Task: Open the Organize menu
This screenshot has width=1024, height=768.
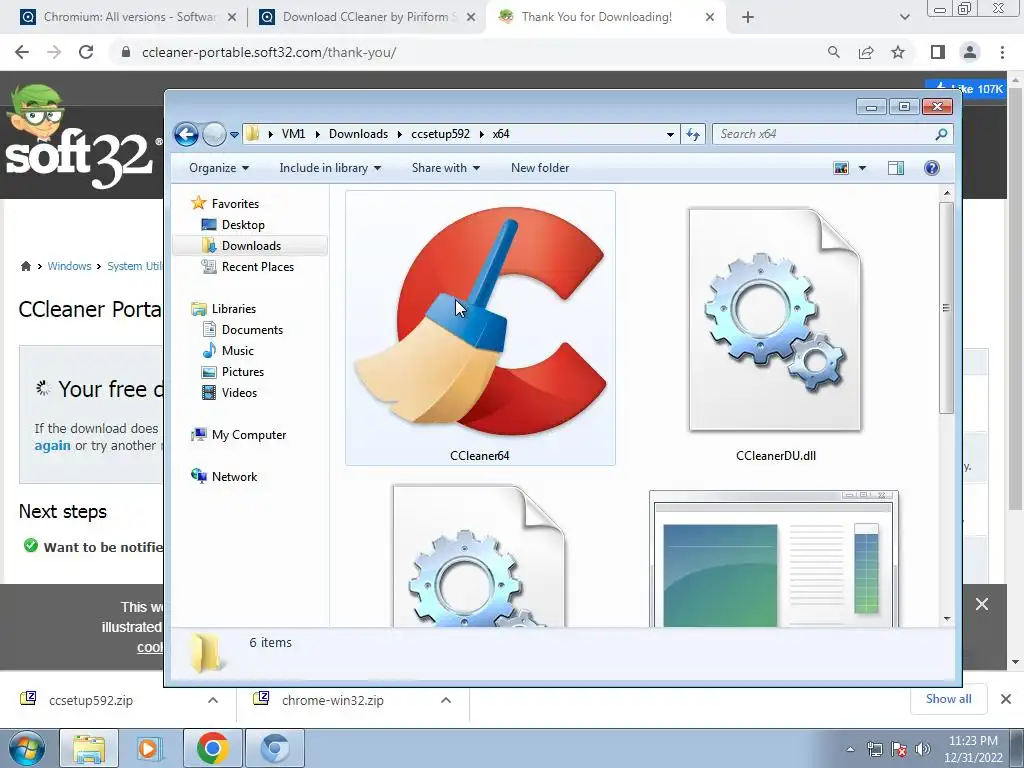Action: [219, 168]
